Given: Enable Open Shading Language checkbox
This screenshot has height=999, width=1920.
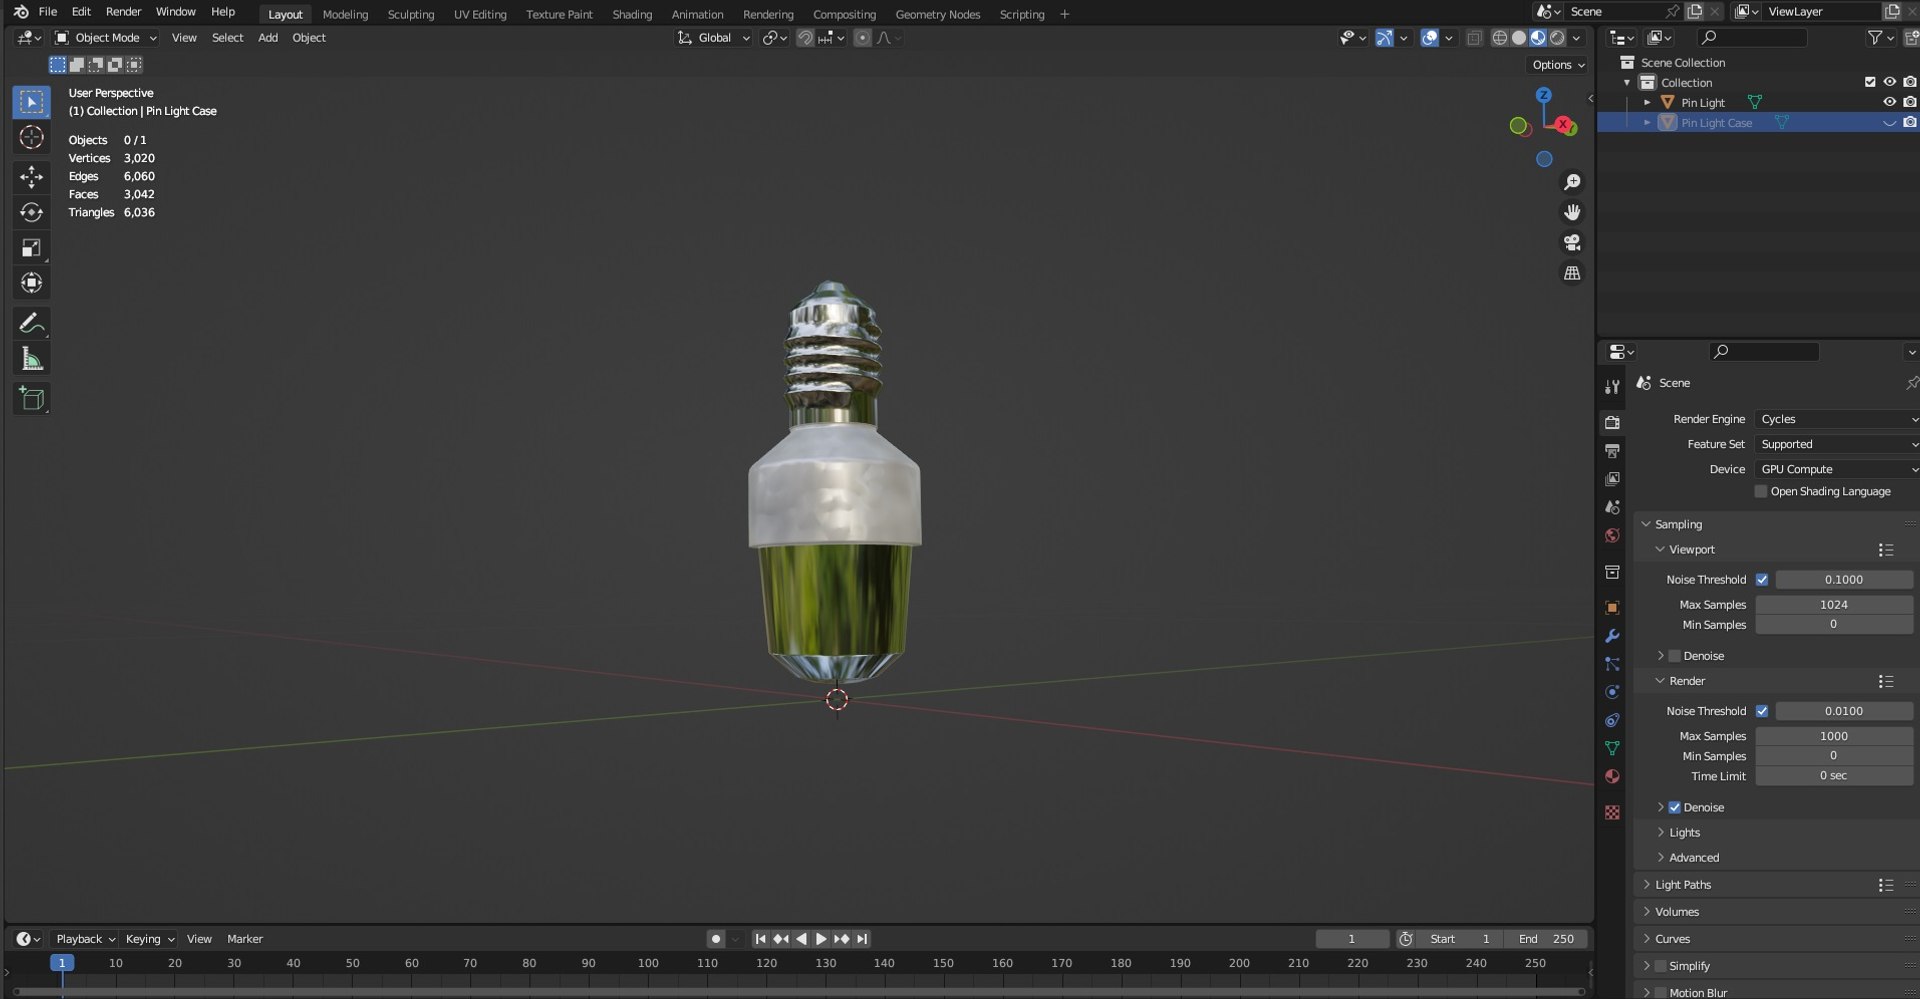Looking at the screenshot, I should coord(1761,492).
